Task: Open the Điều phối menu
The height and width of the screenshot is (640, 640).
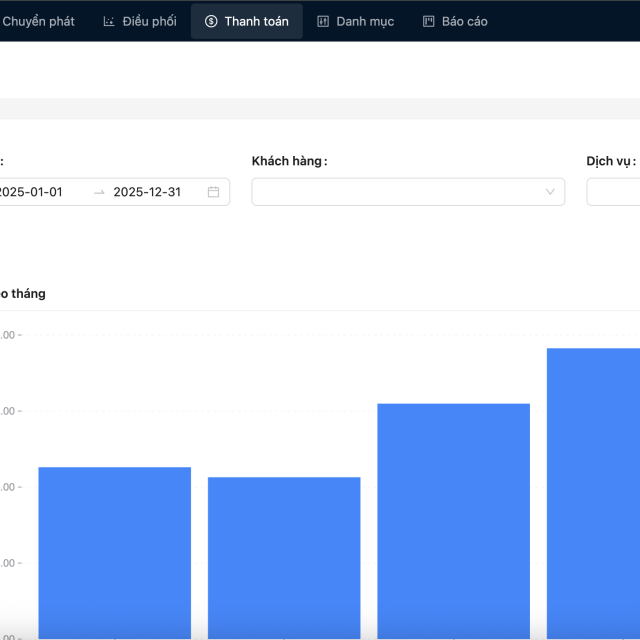Action: pyautogui.click(x=140, y=21)
